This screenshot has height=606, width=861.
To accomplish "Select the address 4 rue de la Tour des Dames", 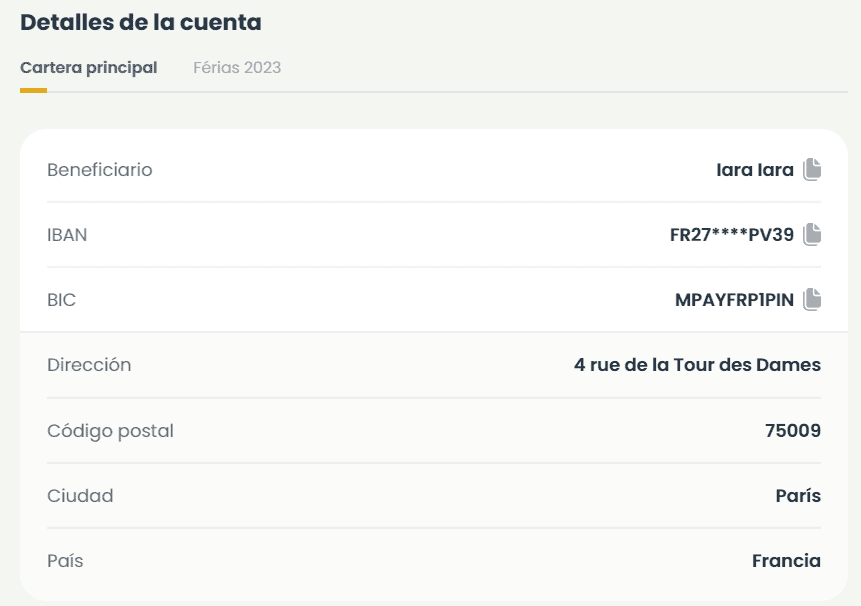I will pos(697,365).
